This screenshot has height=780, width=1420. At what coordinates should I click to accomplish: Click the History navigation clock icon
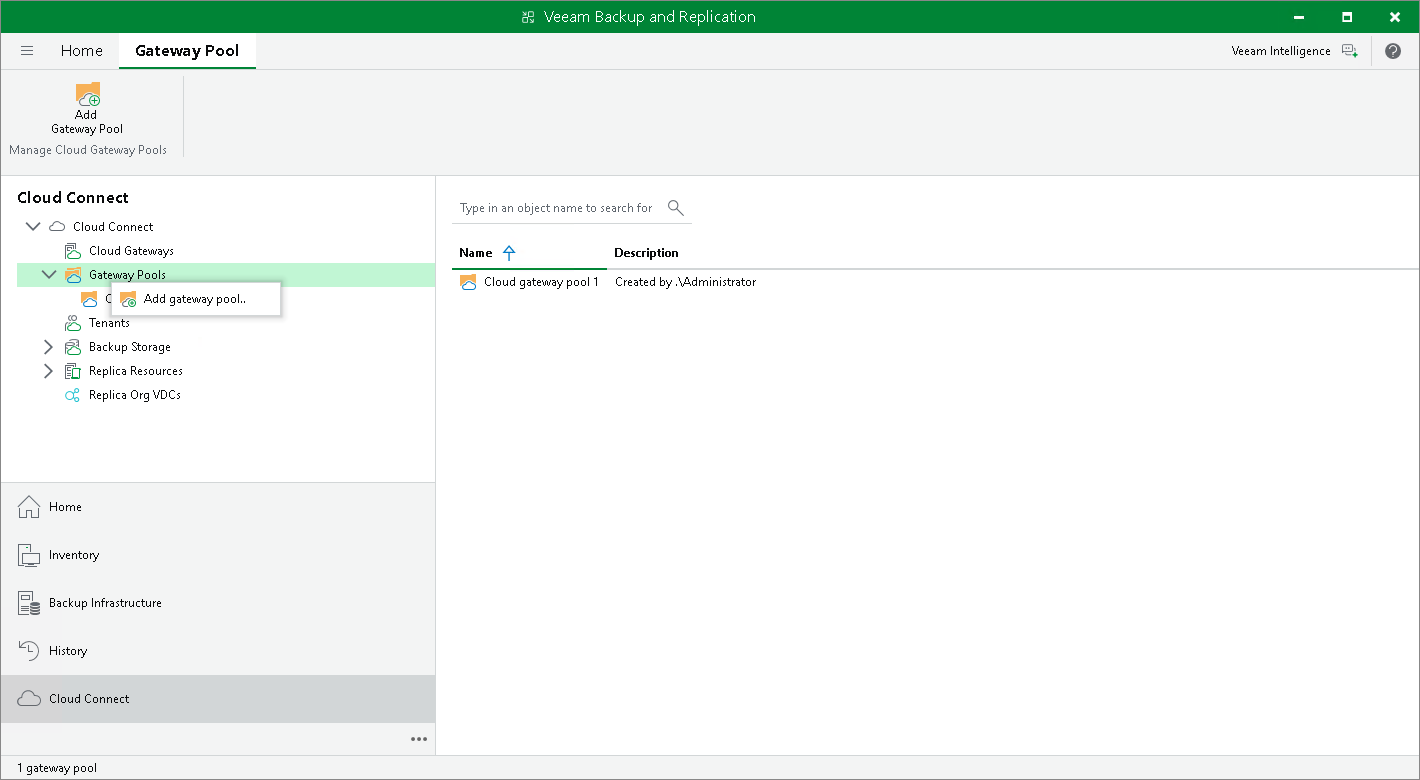[30, 651]
